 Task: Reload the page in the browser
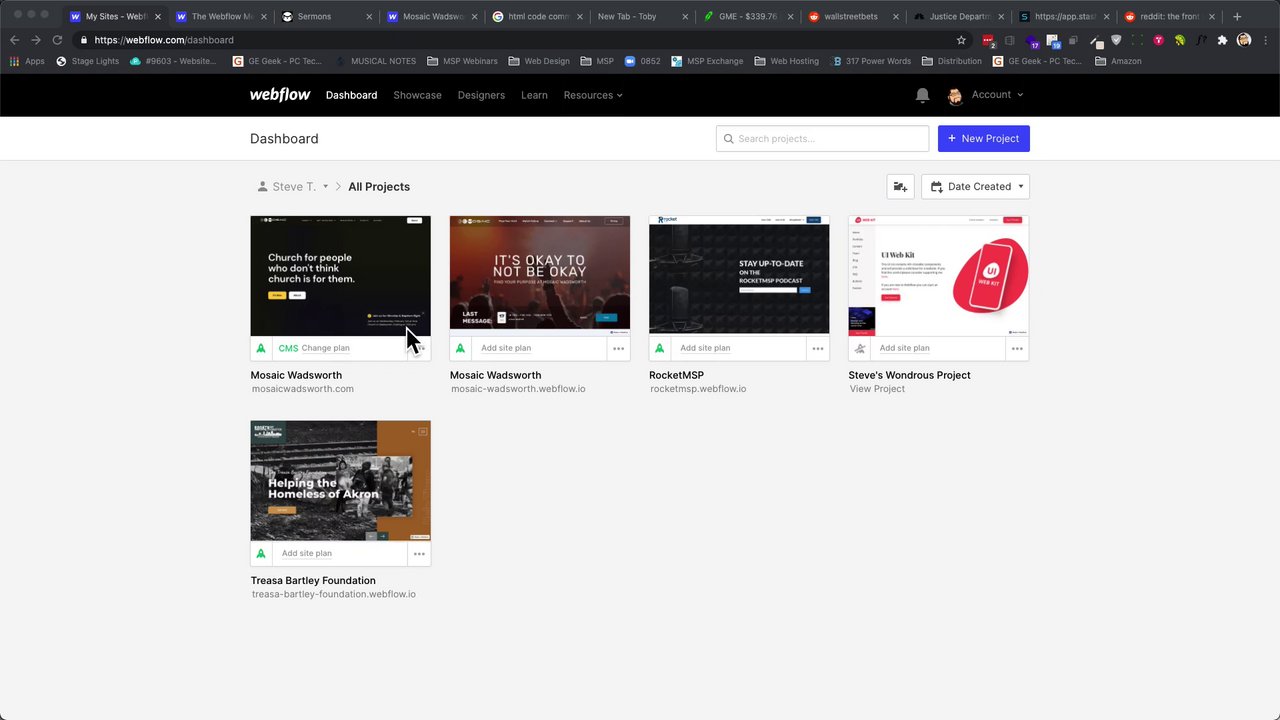coord(57,40)
